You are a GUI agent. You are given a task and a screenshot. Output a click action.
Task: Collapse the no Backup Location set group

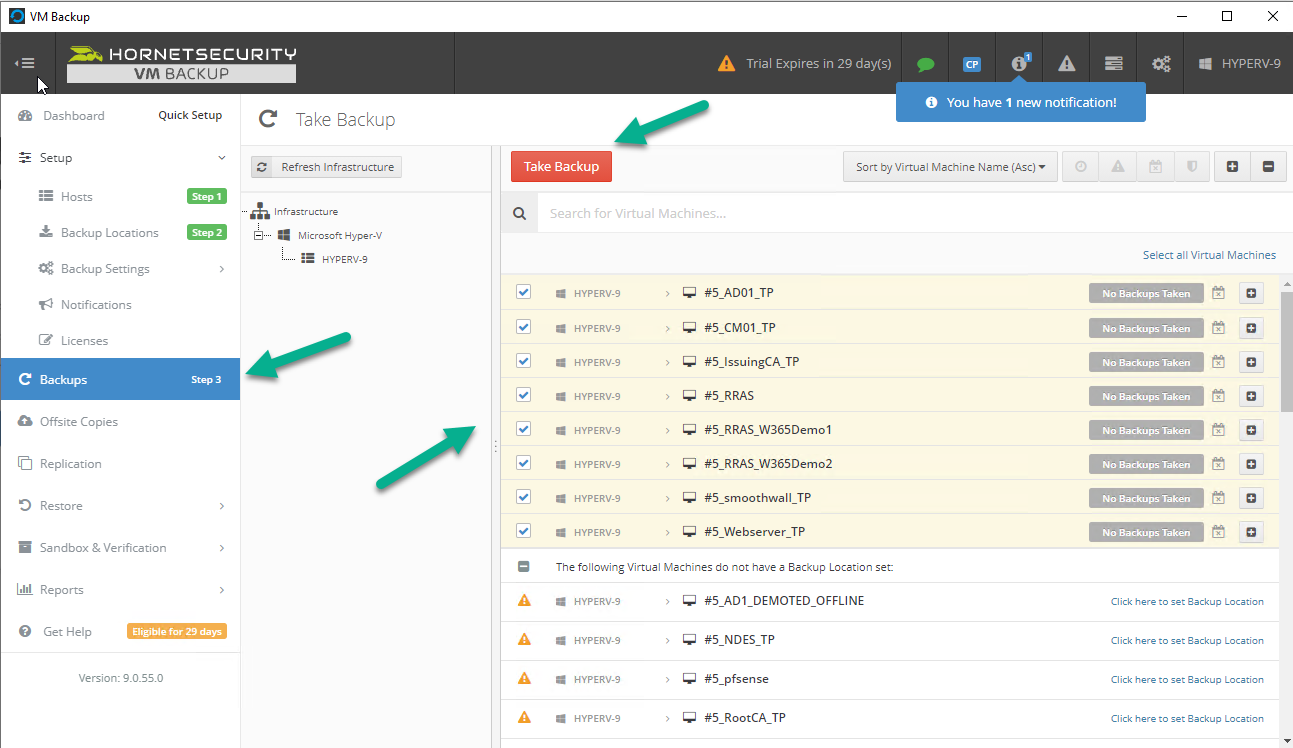(x=523, y=567)
